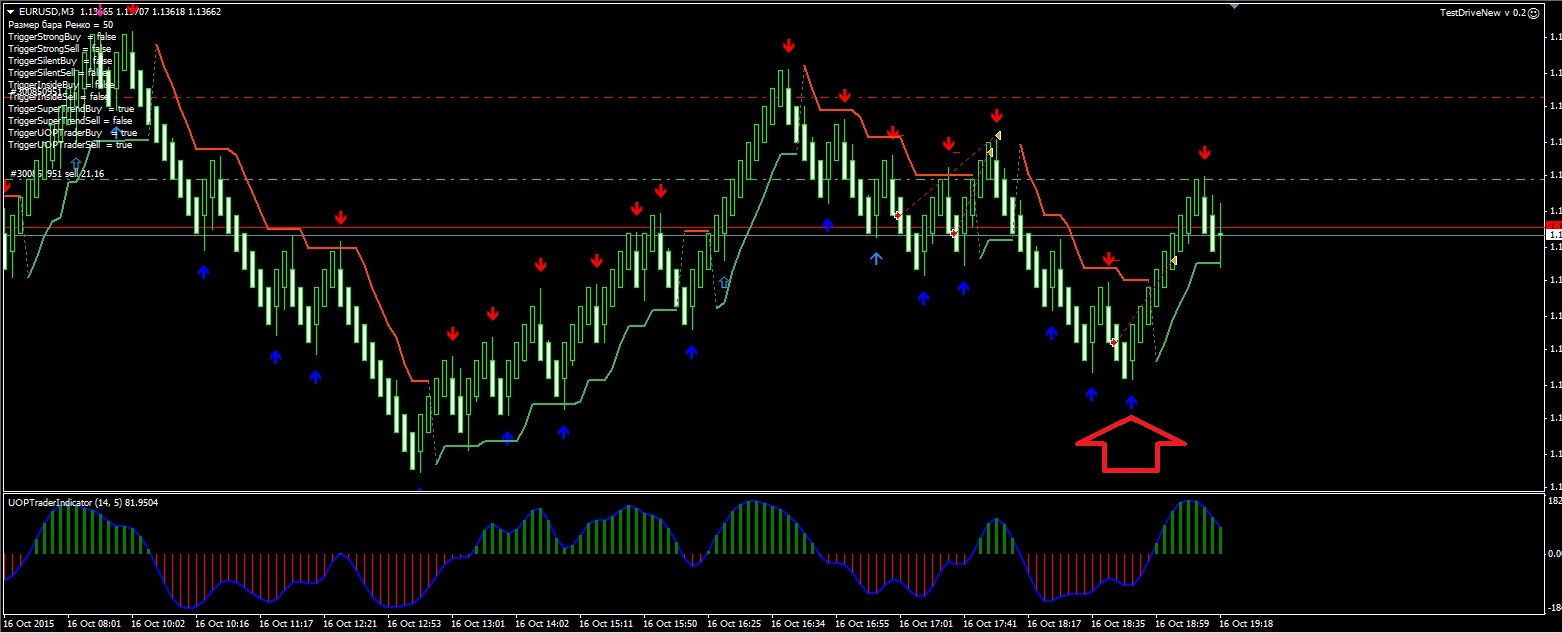Viewport: 1562px width, 633px height.
Task: Click the 0.00 level on indicator scale
Action: click(1553, 553)
